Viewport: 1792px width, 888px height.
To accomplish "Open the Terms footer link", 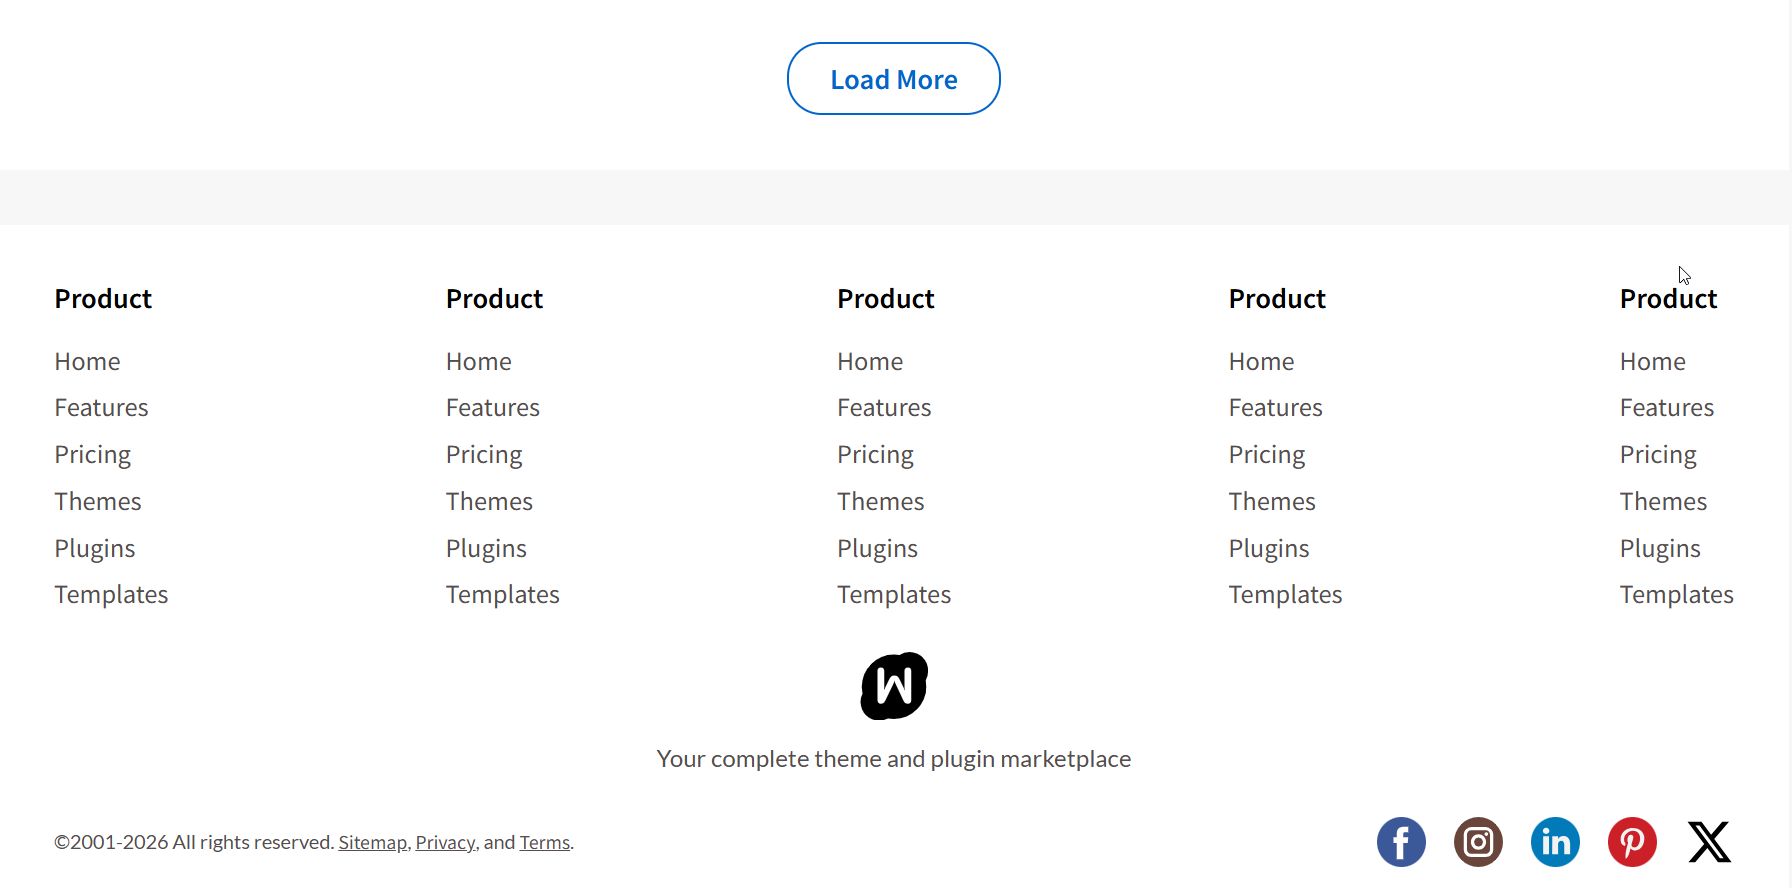I will (x=544, y=843).
